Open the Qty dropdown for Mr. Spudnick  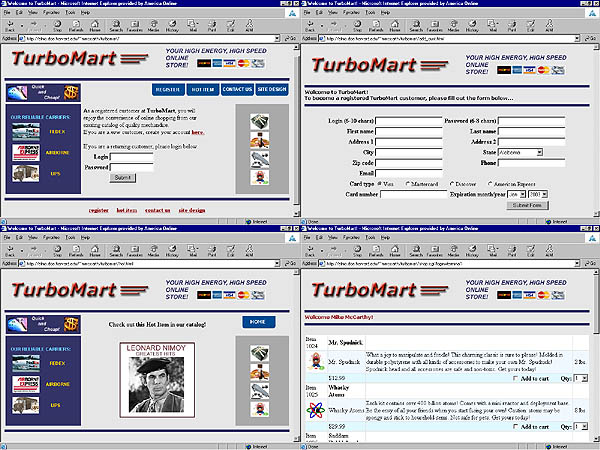pyautogui.click(x=585, y=380)
